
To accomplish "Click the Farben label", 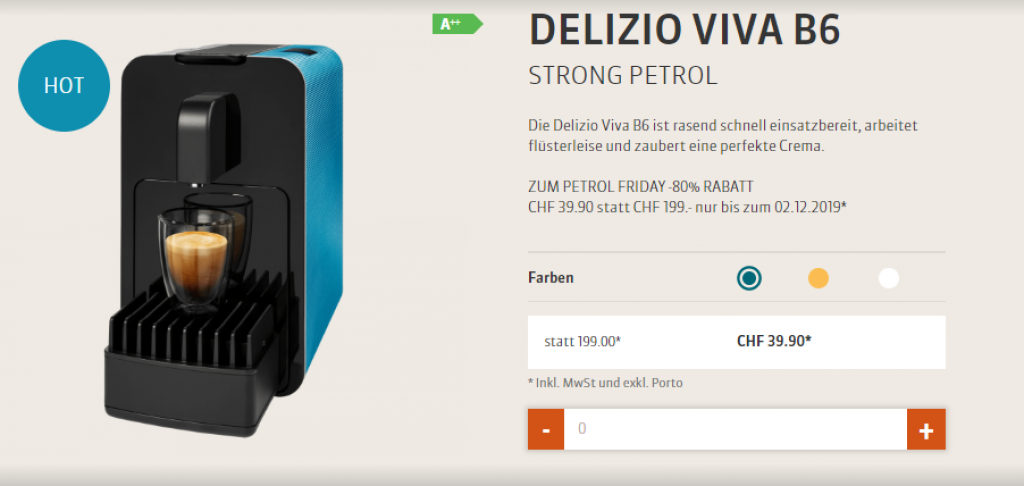I will 551,278.
